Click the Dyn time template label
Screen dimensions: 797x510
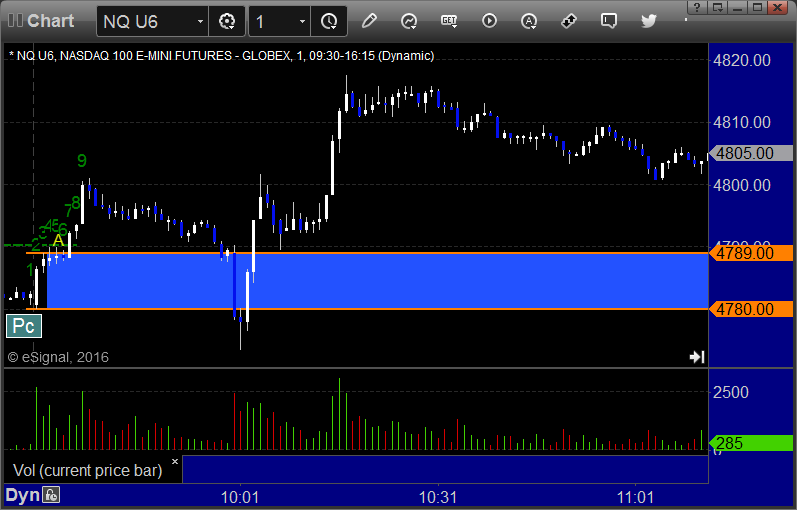tap(22, 495)
